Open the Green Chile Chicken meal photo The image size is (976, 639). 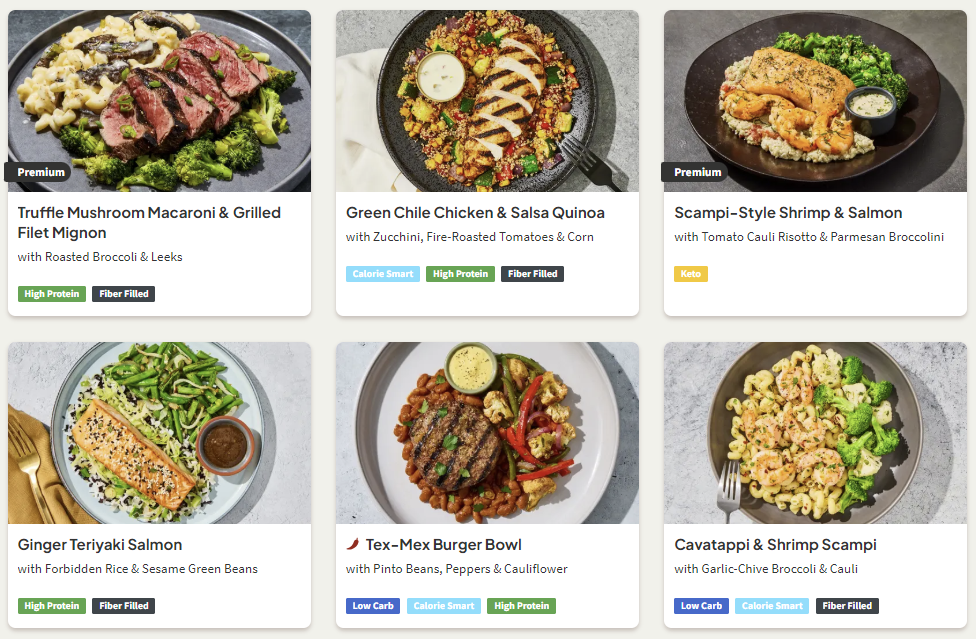pyautogui.click(x=487, y=100)
